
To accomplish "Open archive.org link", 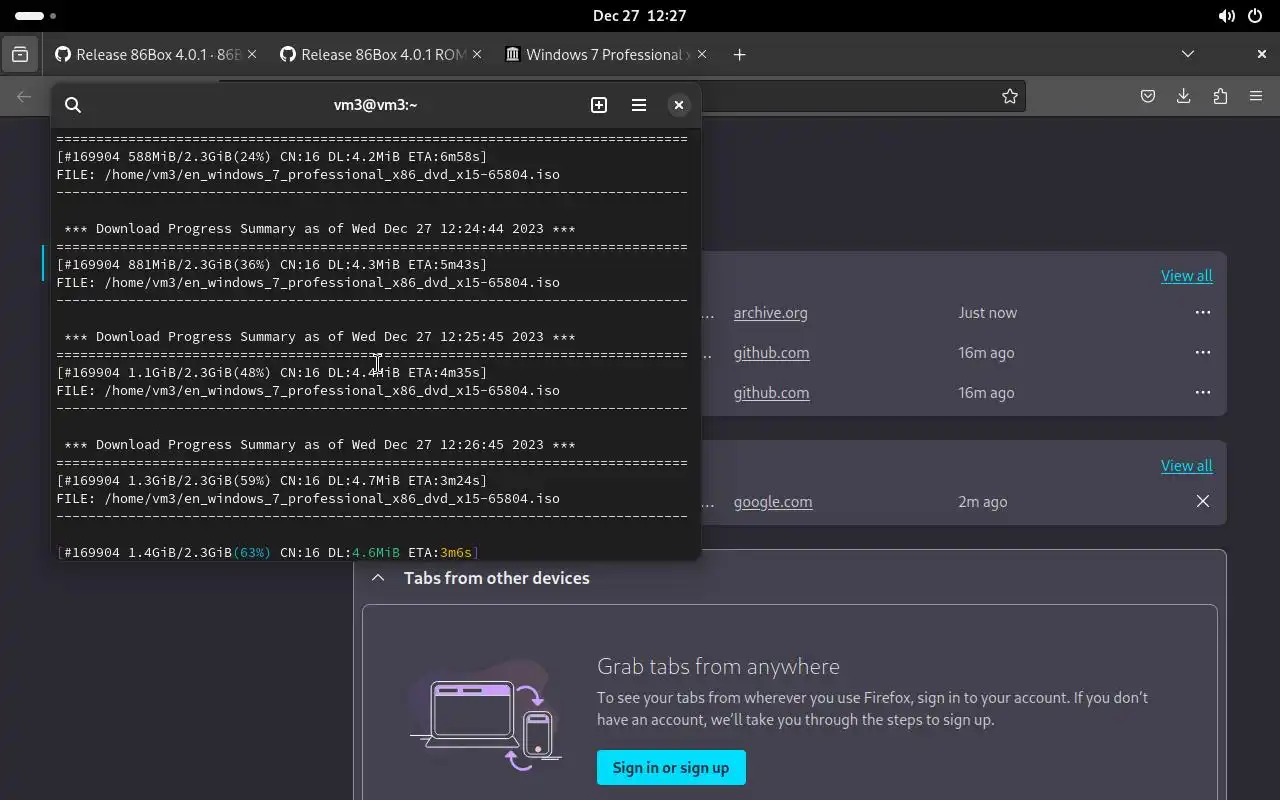I will [770, 313].
